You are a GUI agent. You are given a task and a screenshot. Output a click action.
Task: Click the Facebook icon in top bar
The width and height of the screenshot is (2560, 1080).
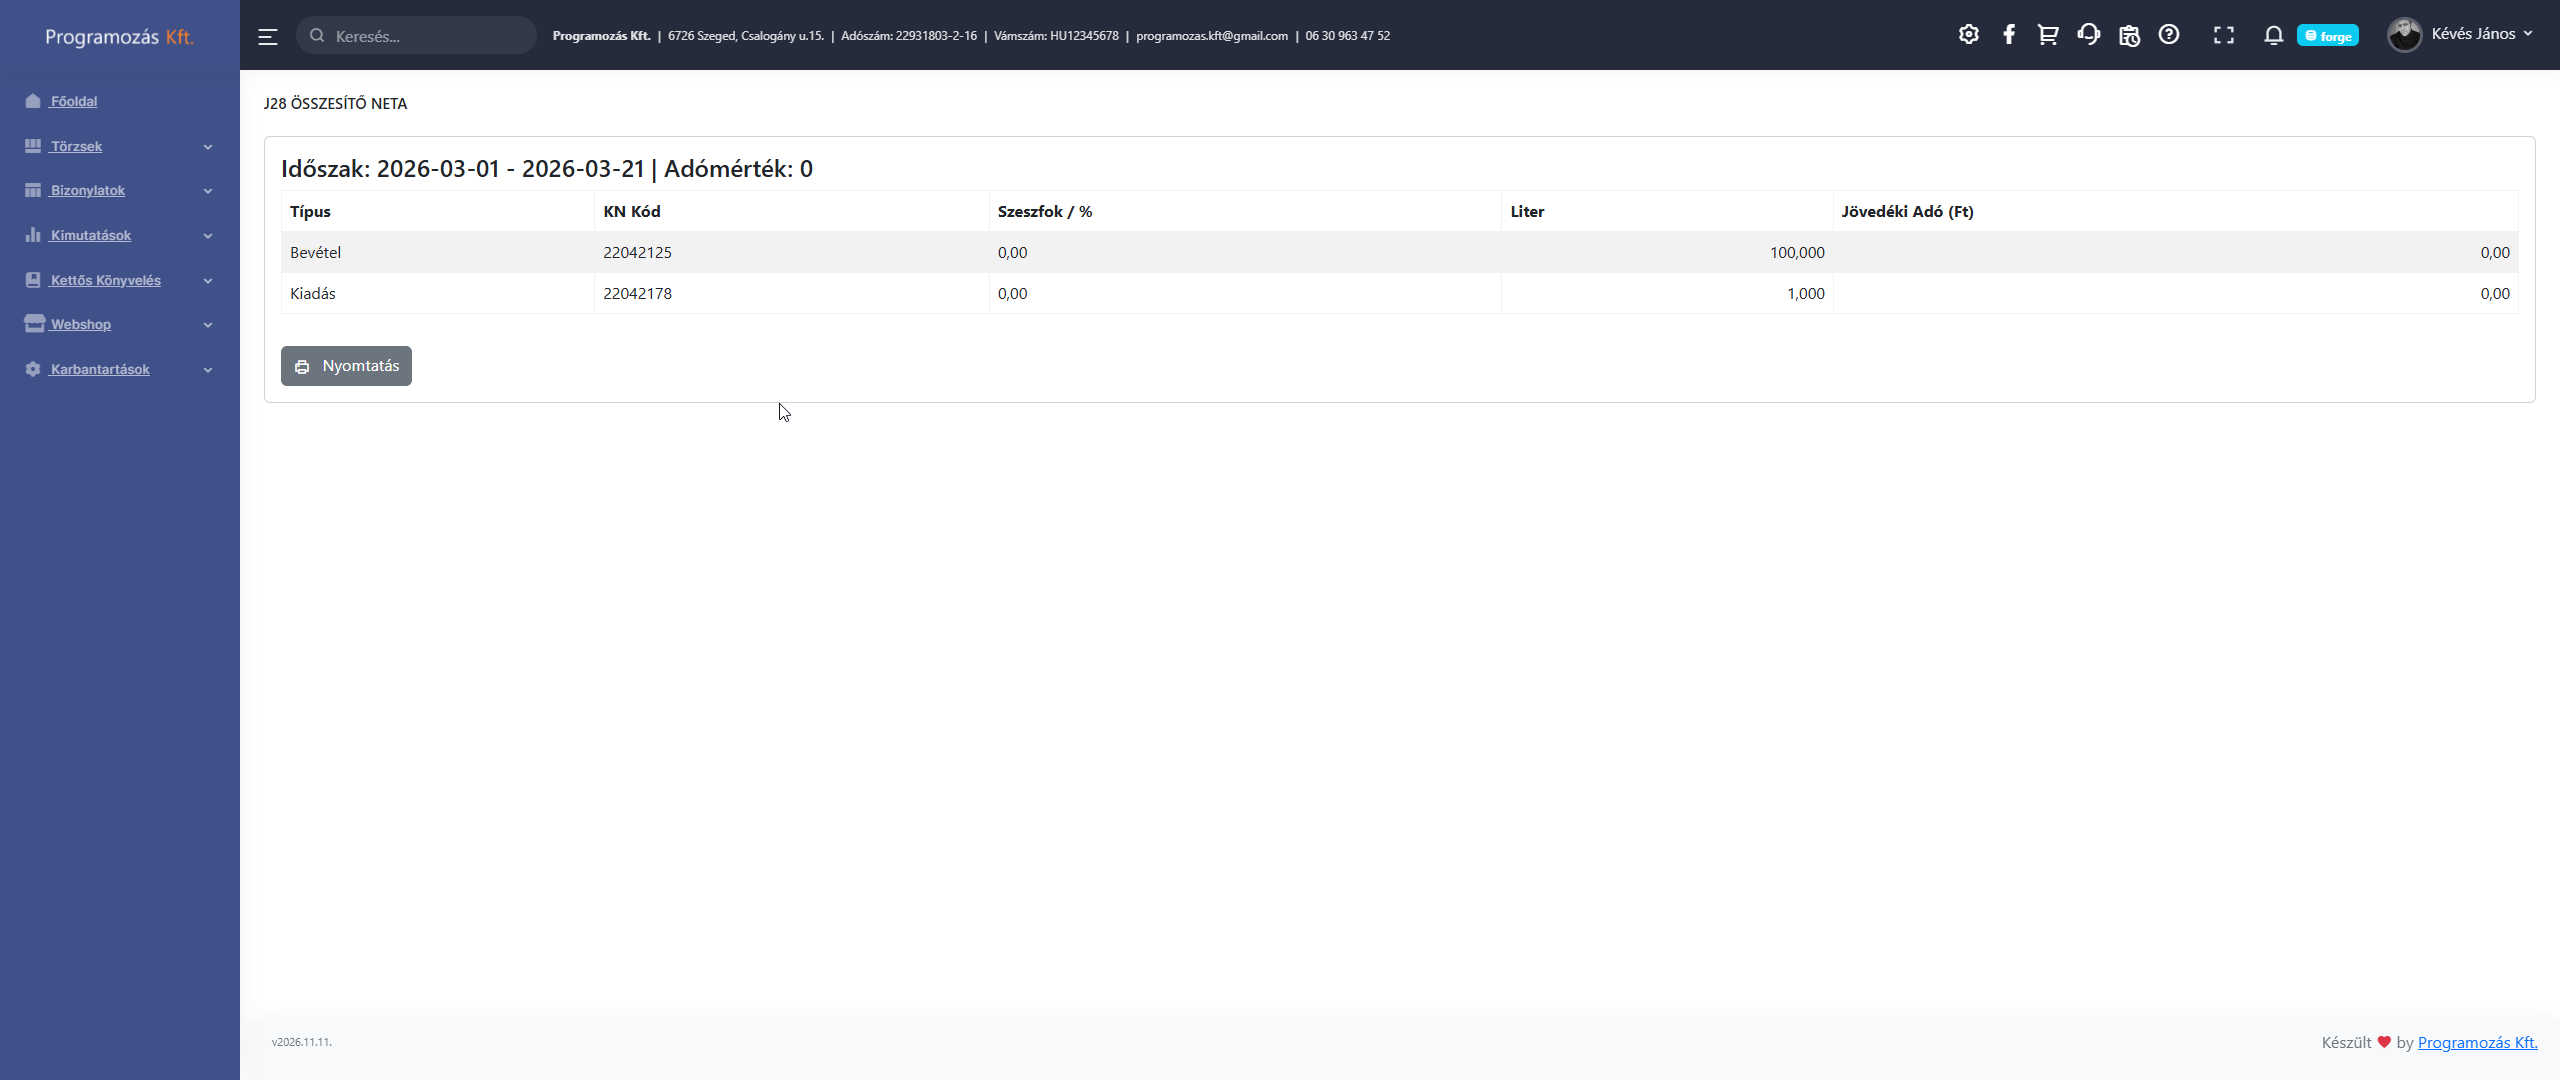[2008, 35]
